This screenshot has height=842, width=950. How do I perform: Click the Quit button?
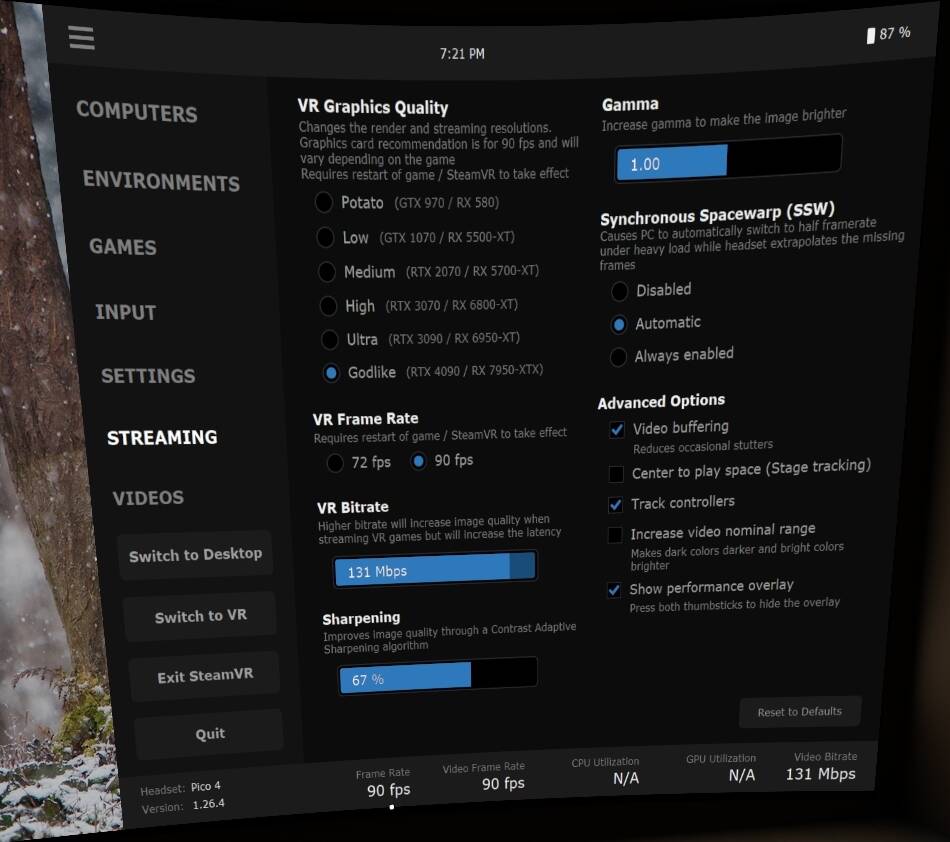pos(209,734)
